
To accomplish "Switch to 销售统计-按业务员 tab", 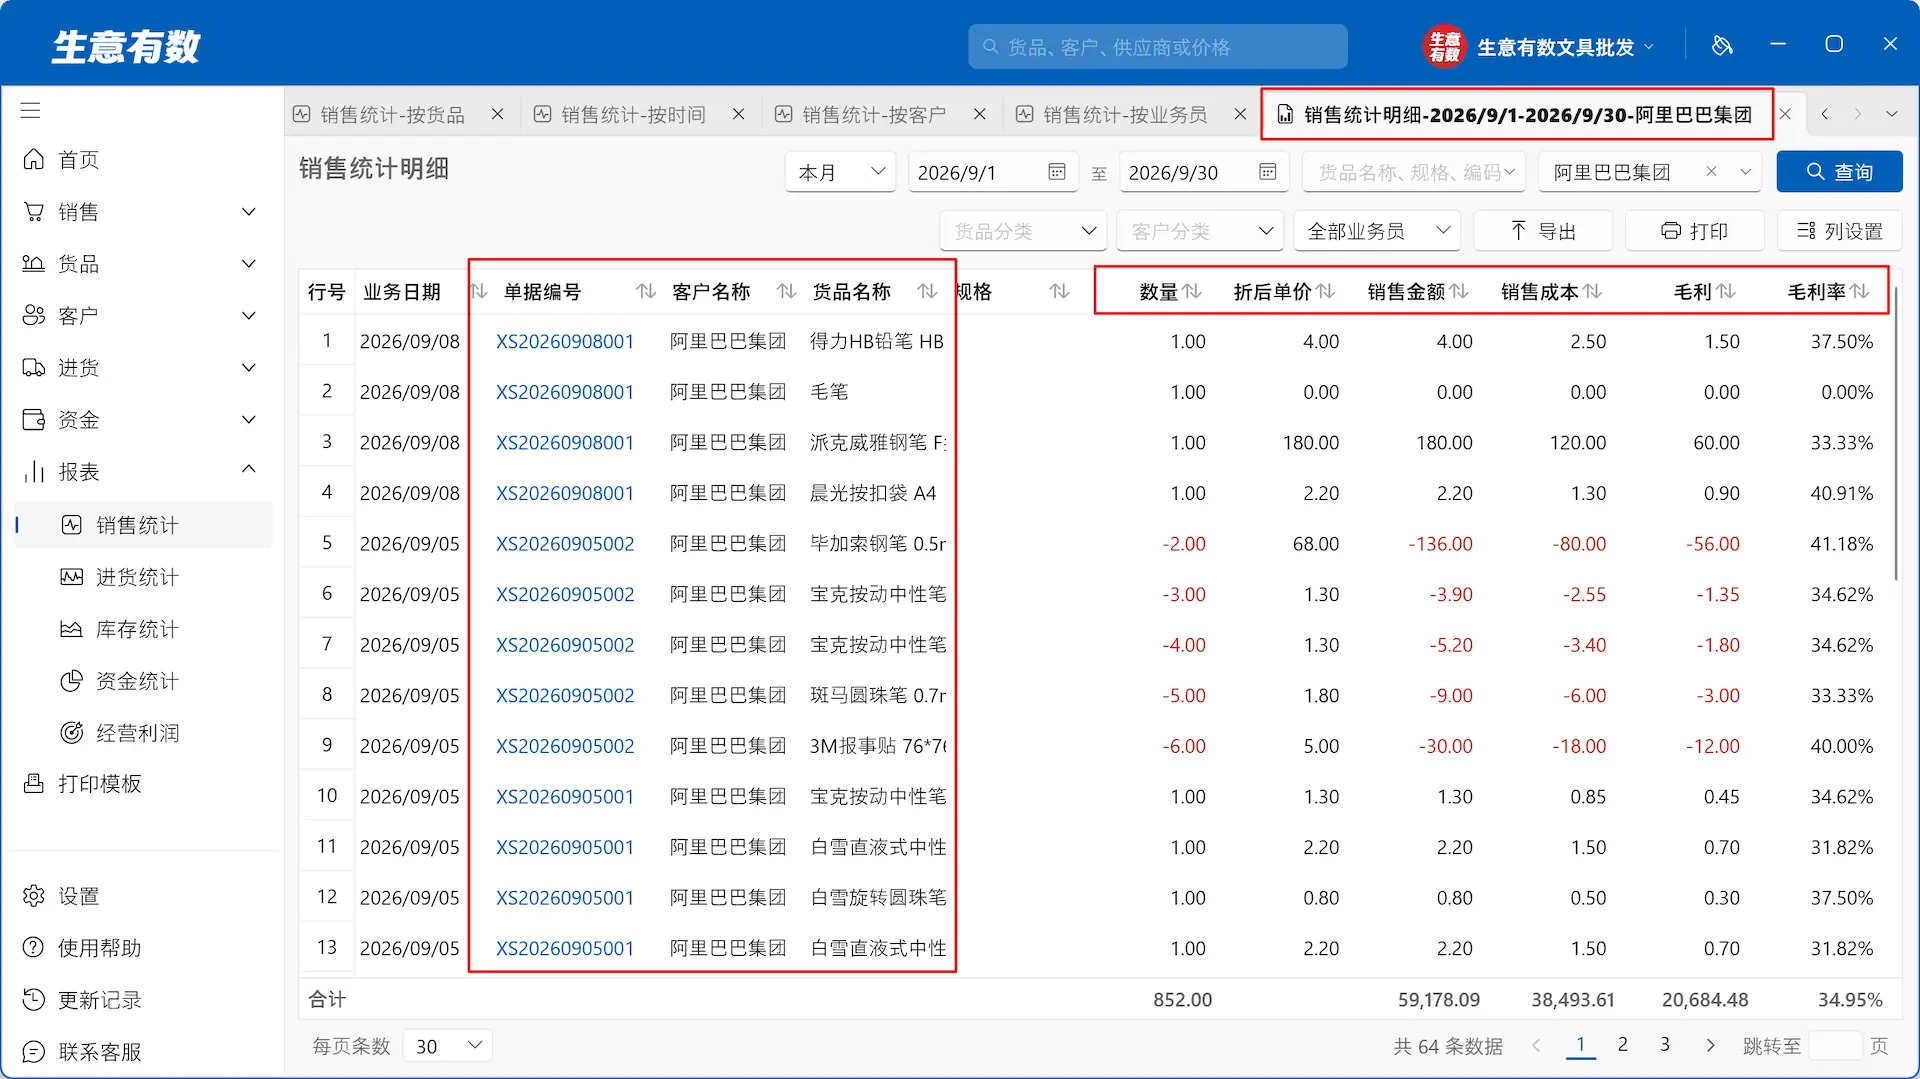I will click(x=1125, y=115).
